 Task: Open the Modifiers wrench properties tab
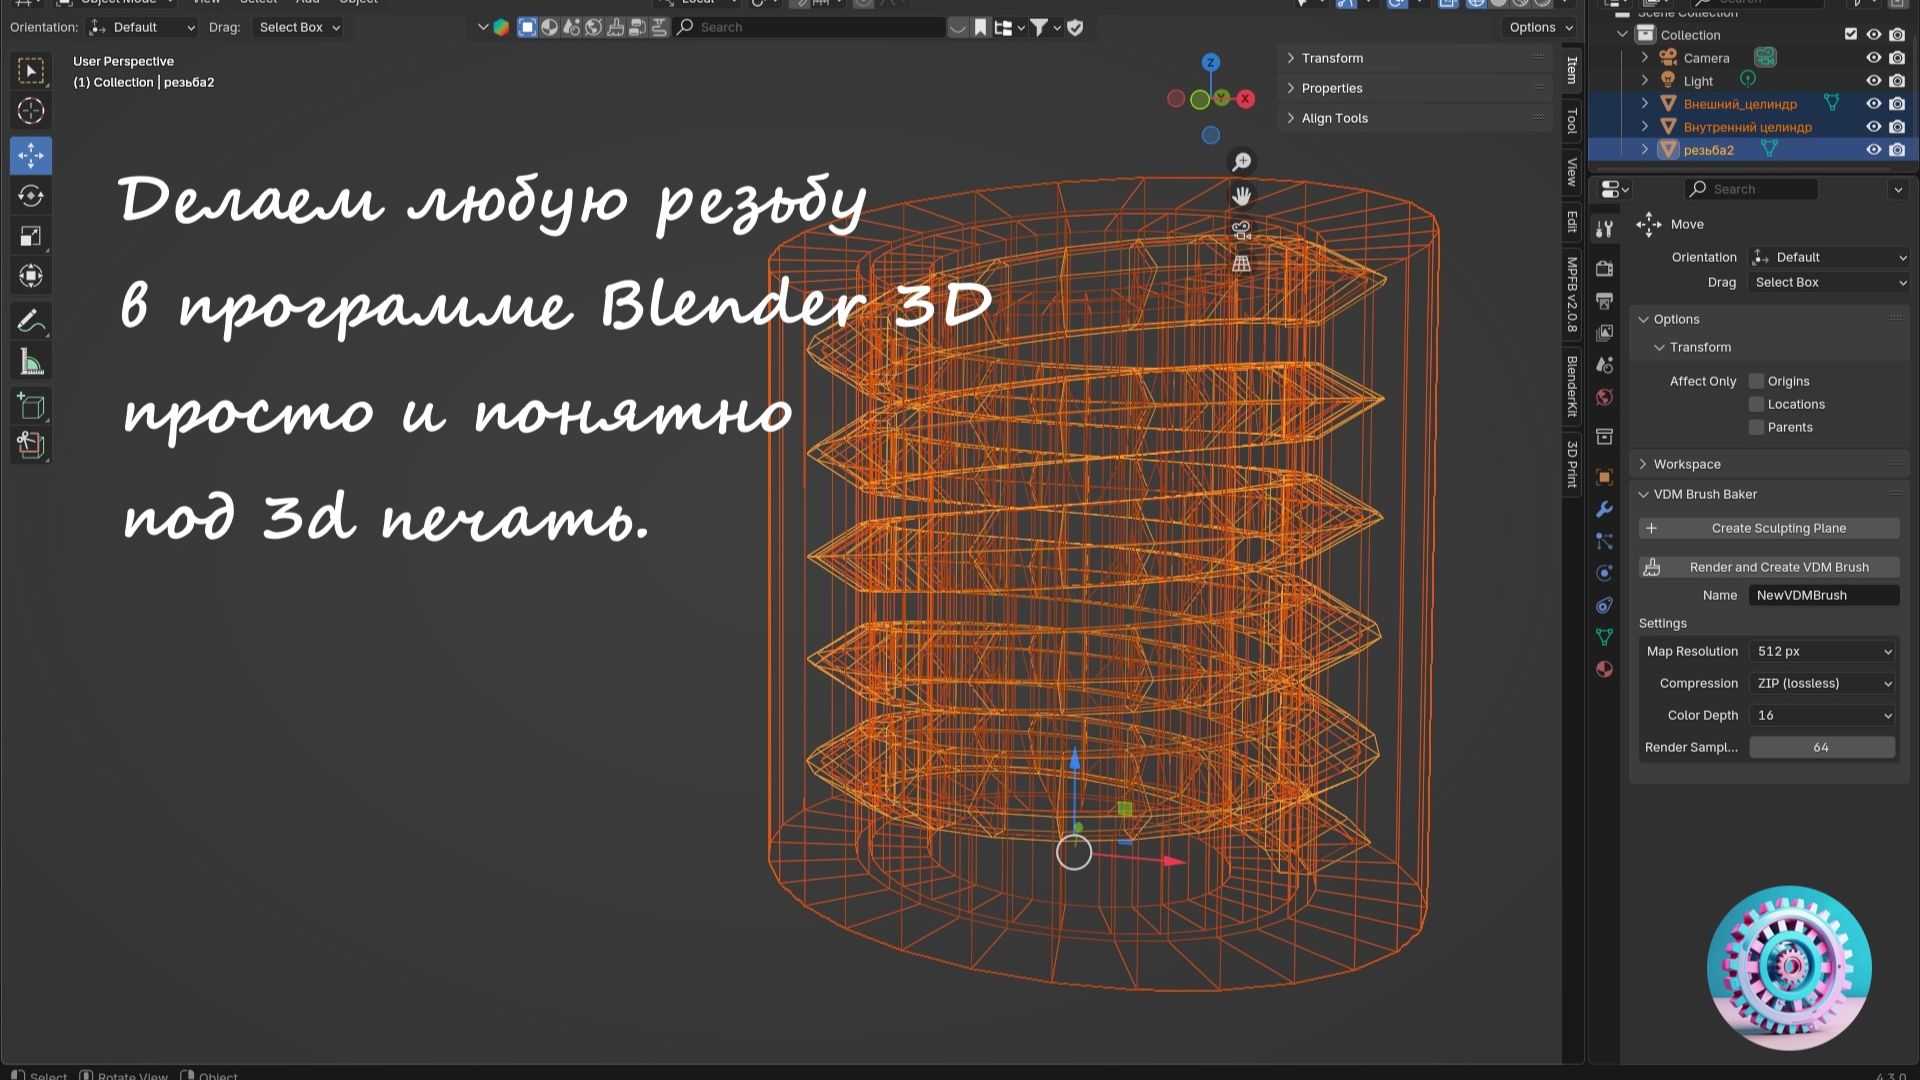pos(1605,509)
